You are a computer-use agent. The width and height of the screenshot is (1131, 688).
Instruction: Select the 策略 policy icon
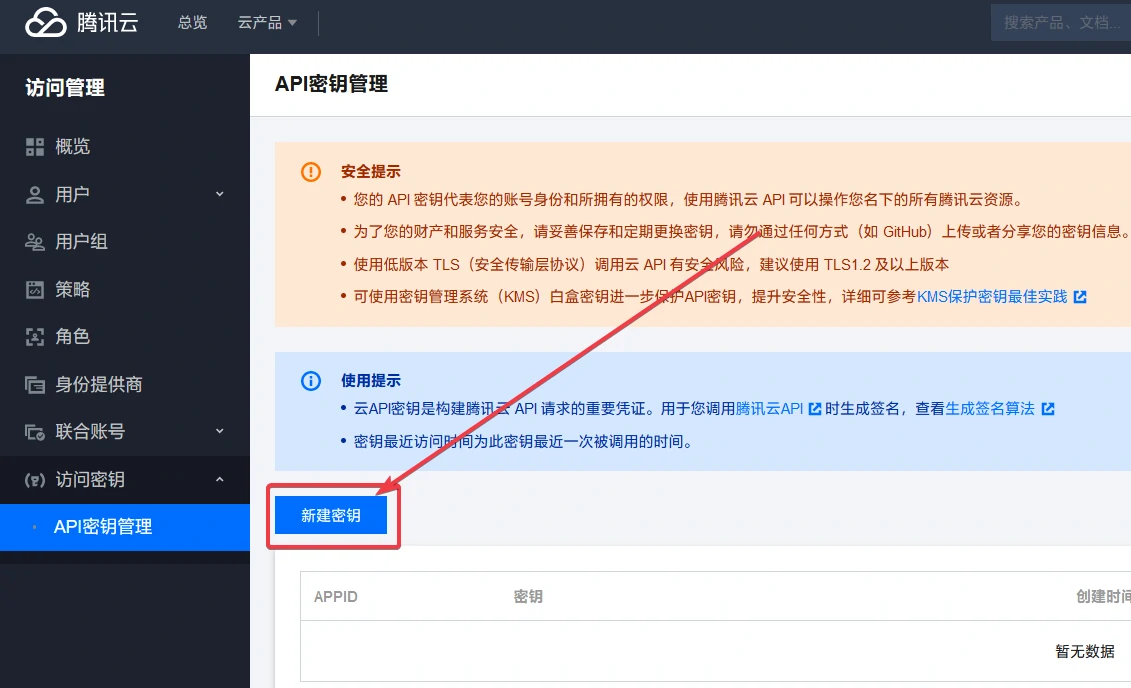[x=35, y=290]
